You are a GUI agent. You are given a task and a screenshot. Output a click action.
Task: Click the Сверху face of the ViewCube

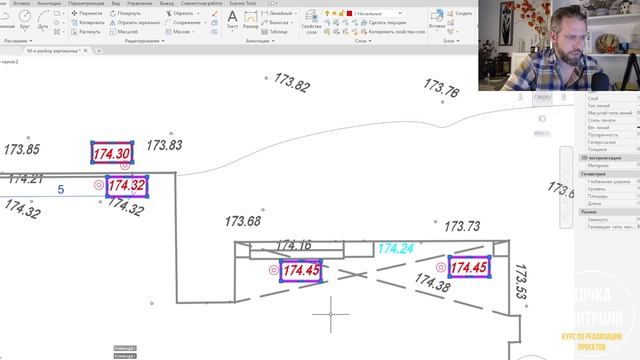[542, 98]
